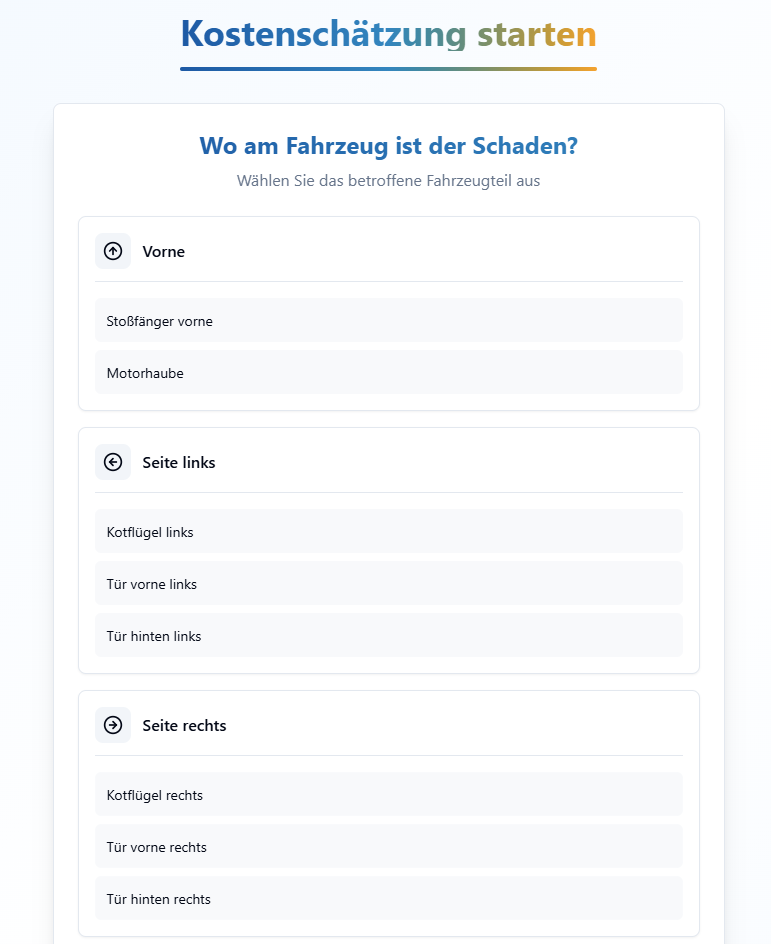Pick Tür hinten rechts
Screen dimensions: 771x944
pyautogui.click(x=388, y=899)
